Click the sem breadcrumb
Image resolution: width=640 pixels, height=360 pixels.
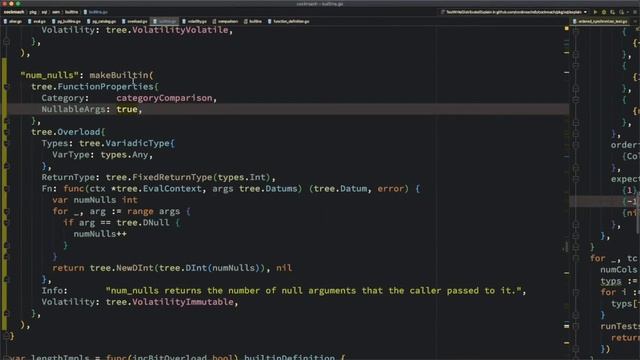point(56,12)
